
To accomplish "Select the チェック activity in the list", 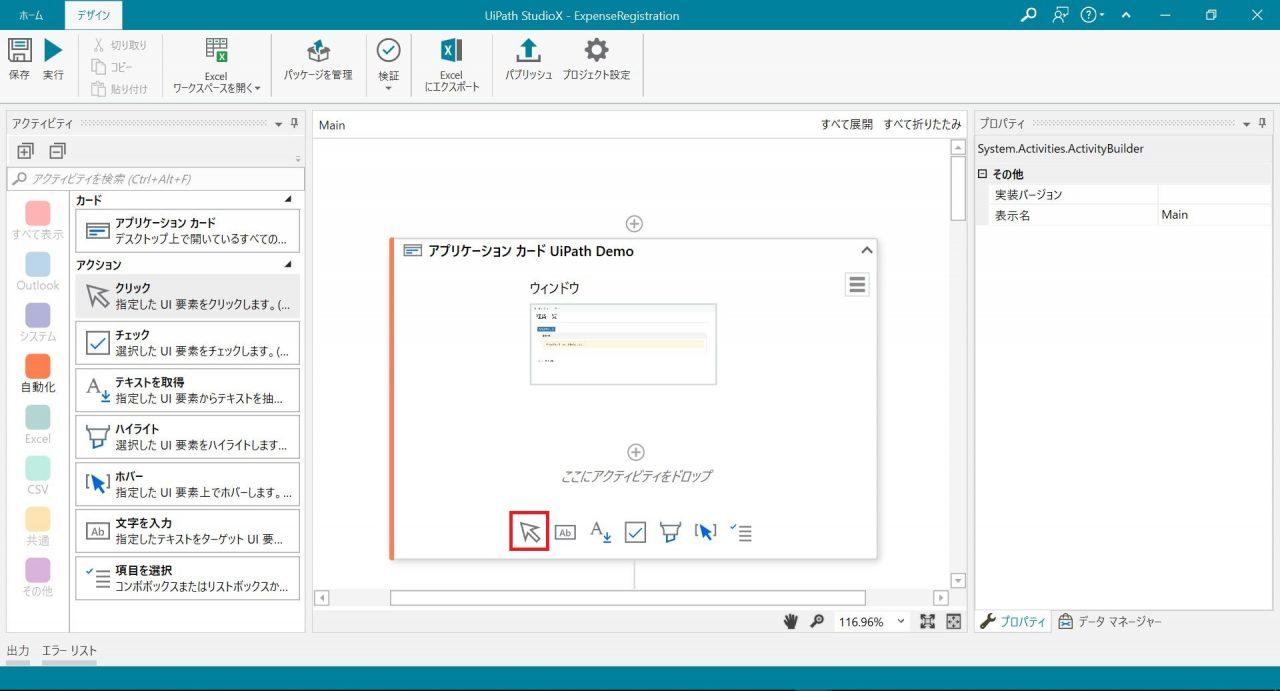I will (x=187, y=343).
